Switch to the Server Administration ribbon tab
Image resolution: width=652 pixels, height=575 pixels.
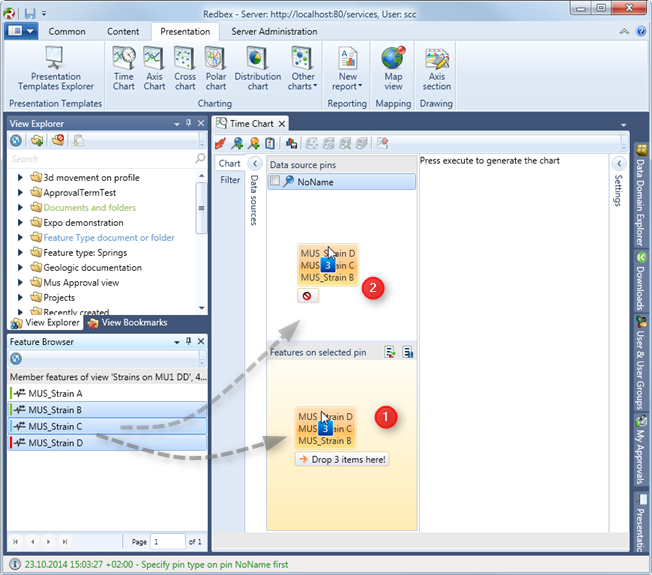pos(274,31)
